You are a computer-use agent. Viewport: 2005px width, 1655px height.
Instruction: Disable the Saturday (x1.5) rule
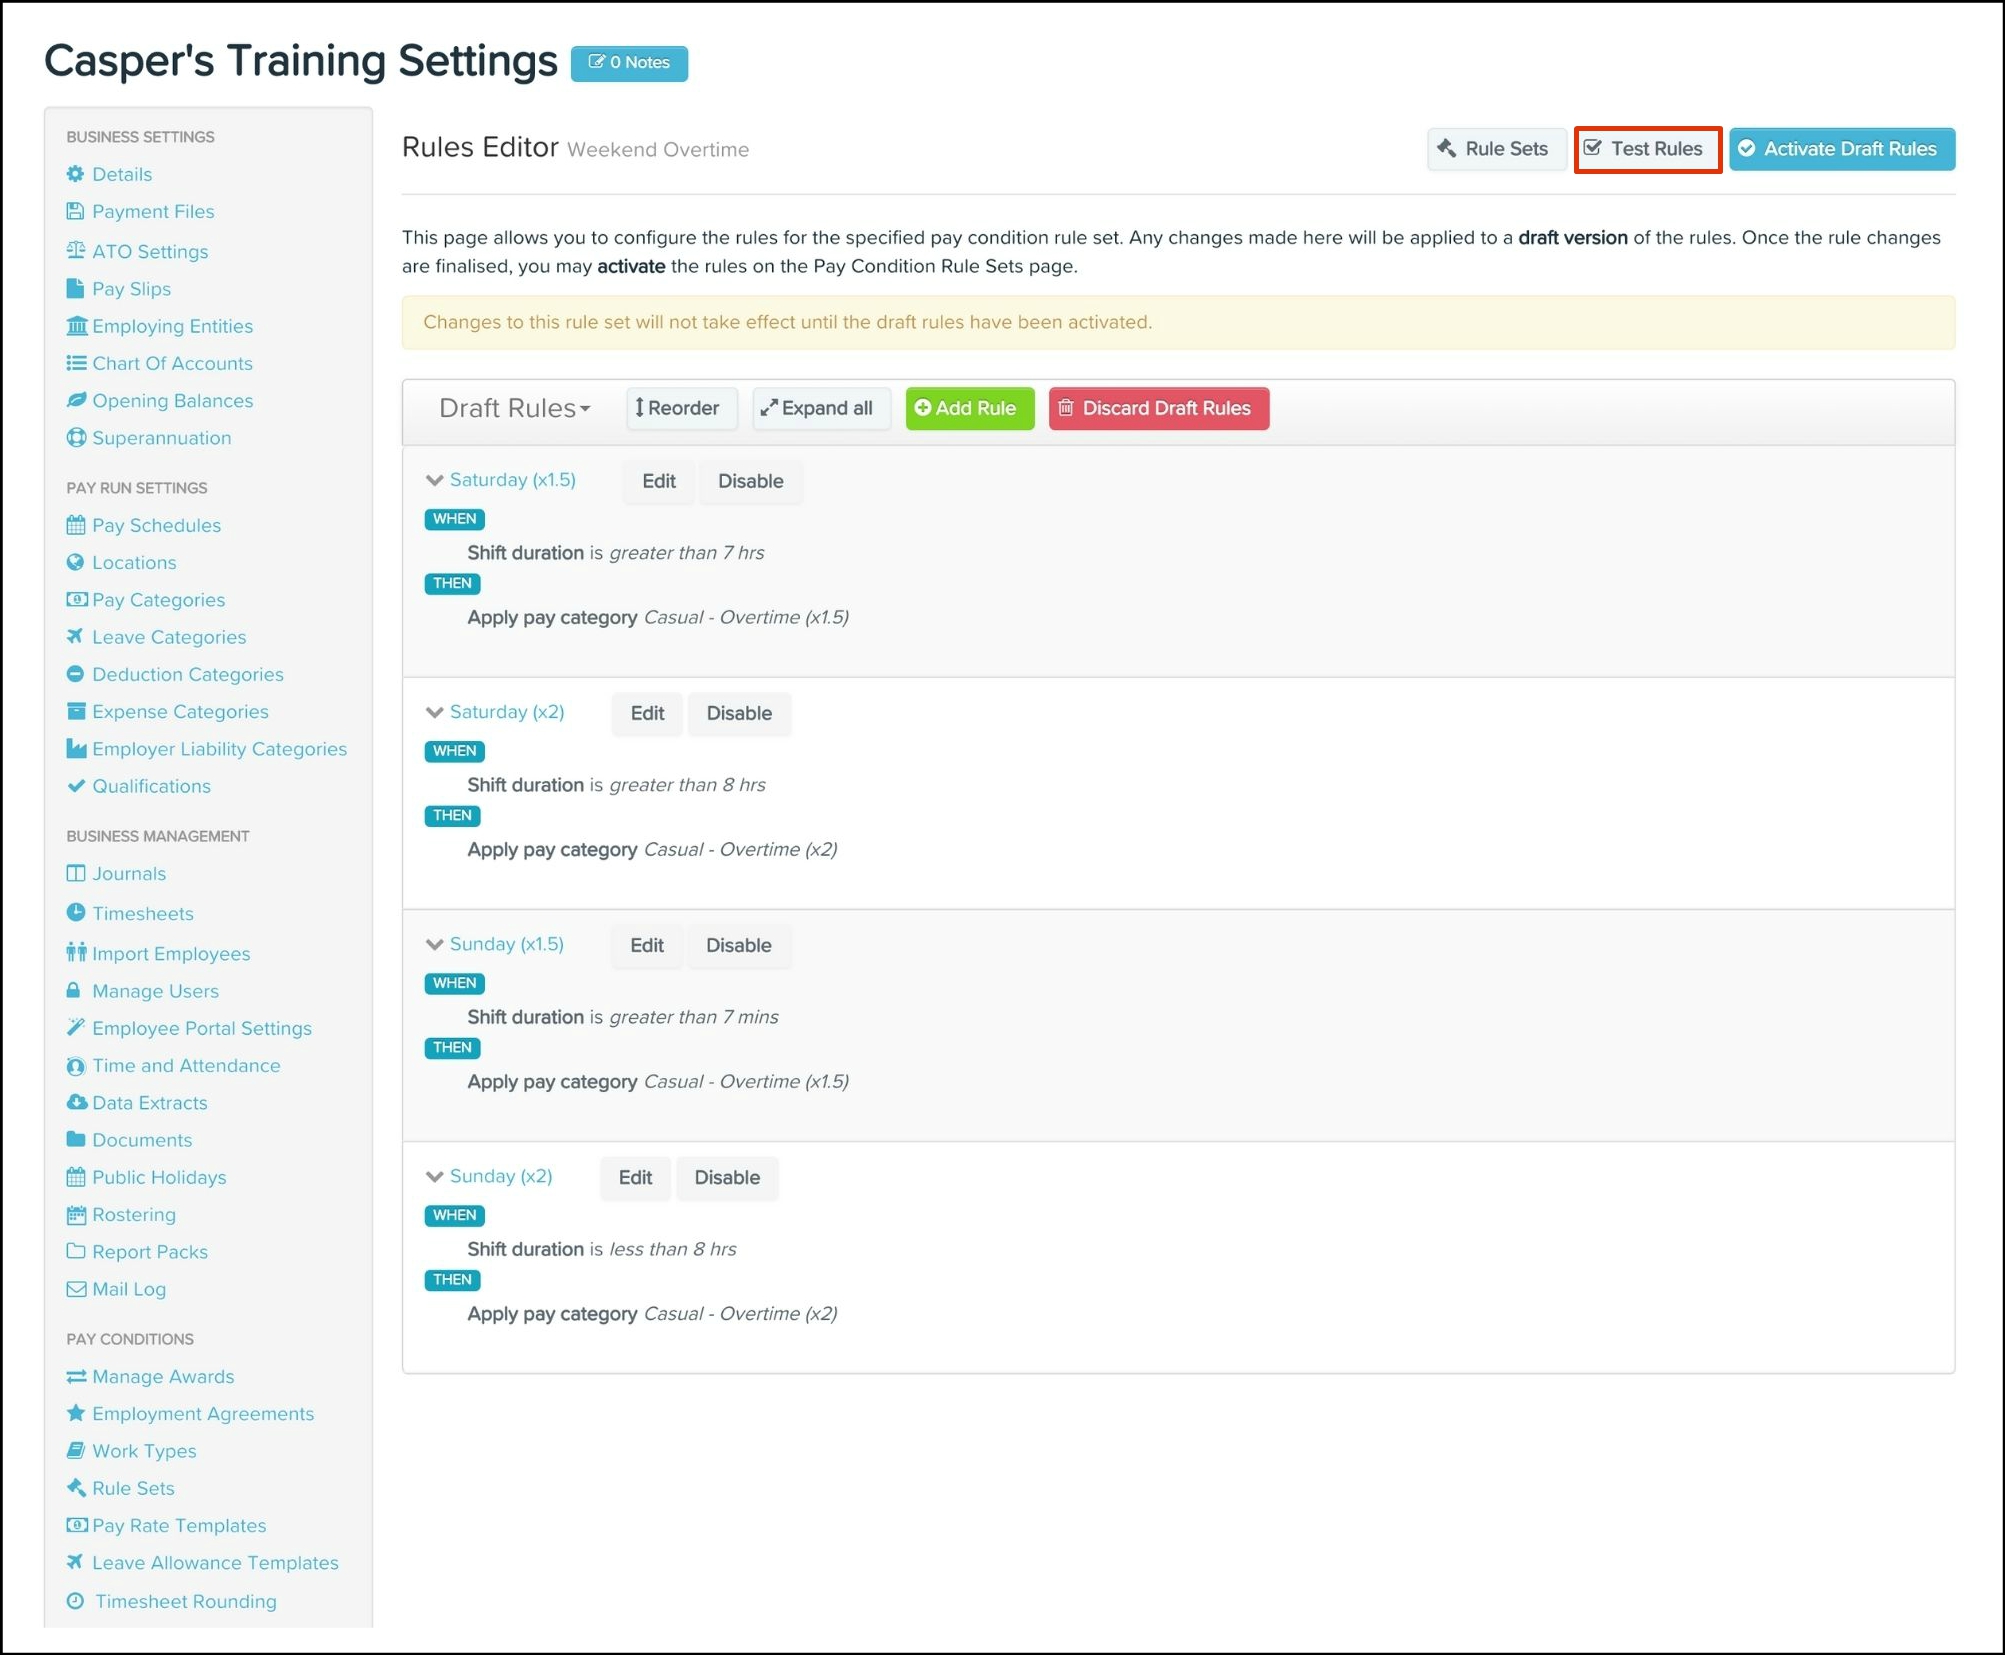pyautogui.click(x=750, y=481)
